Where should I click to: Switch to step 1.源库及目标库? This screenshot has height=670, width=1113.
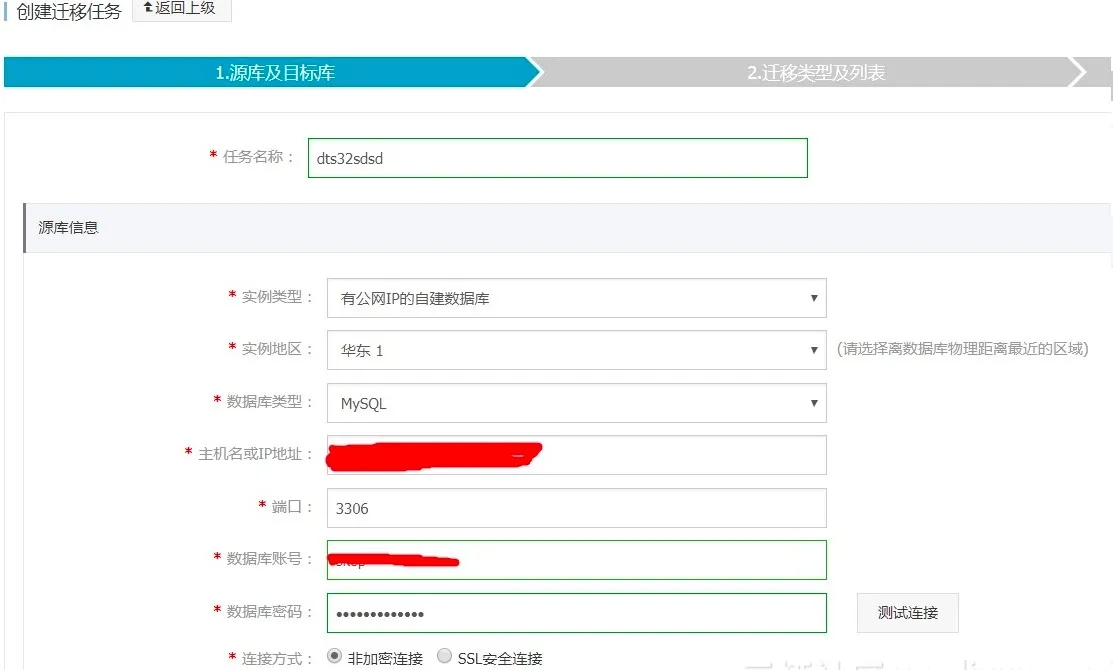click(274, 73)
